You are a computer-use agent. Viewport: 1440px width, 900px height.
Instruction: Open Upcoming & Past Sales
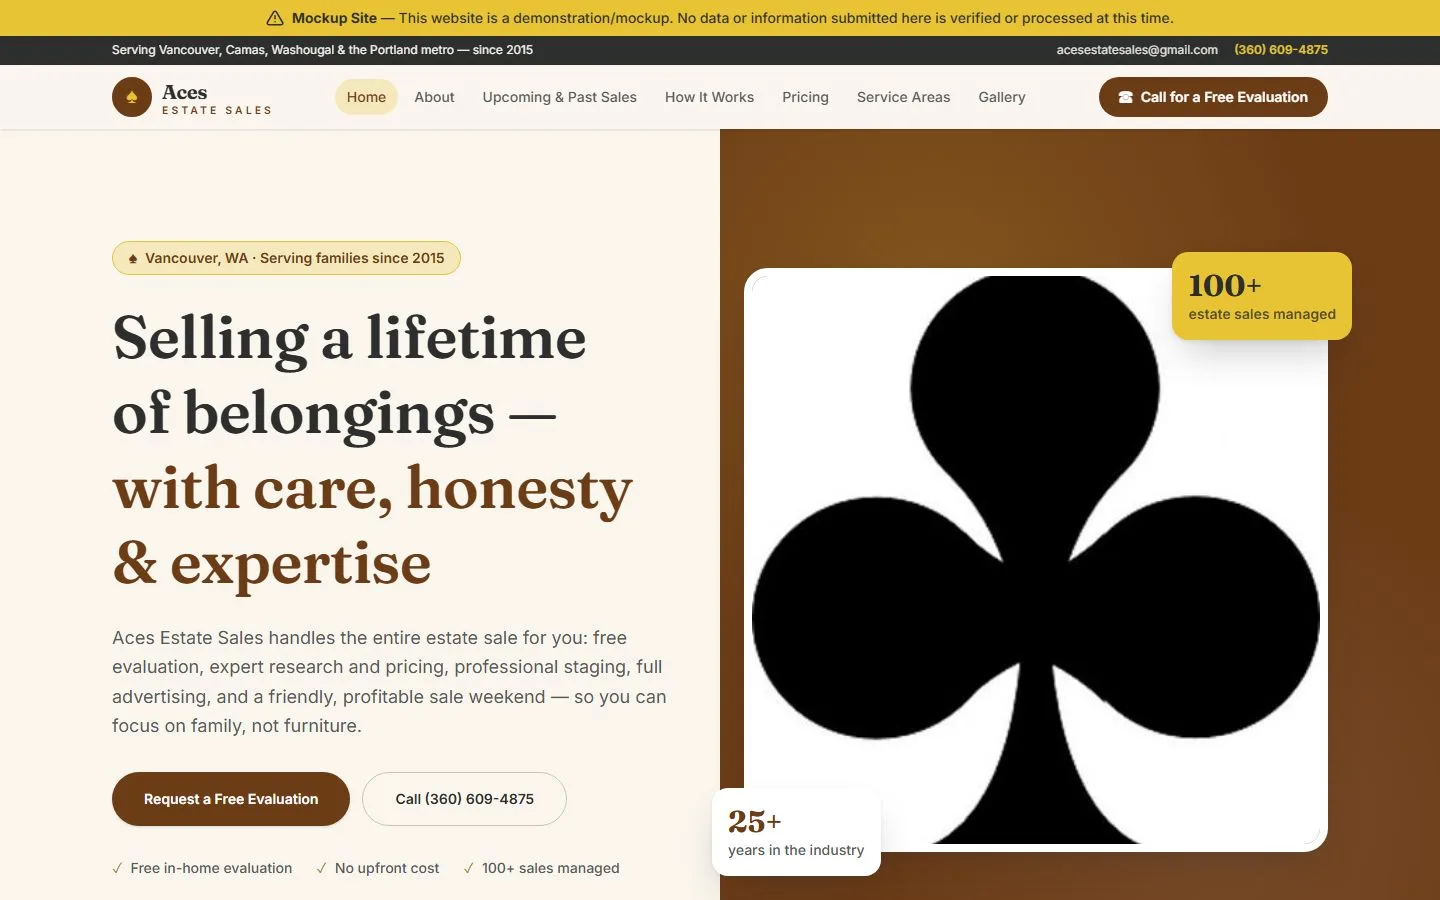click(559, 97)
